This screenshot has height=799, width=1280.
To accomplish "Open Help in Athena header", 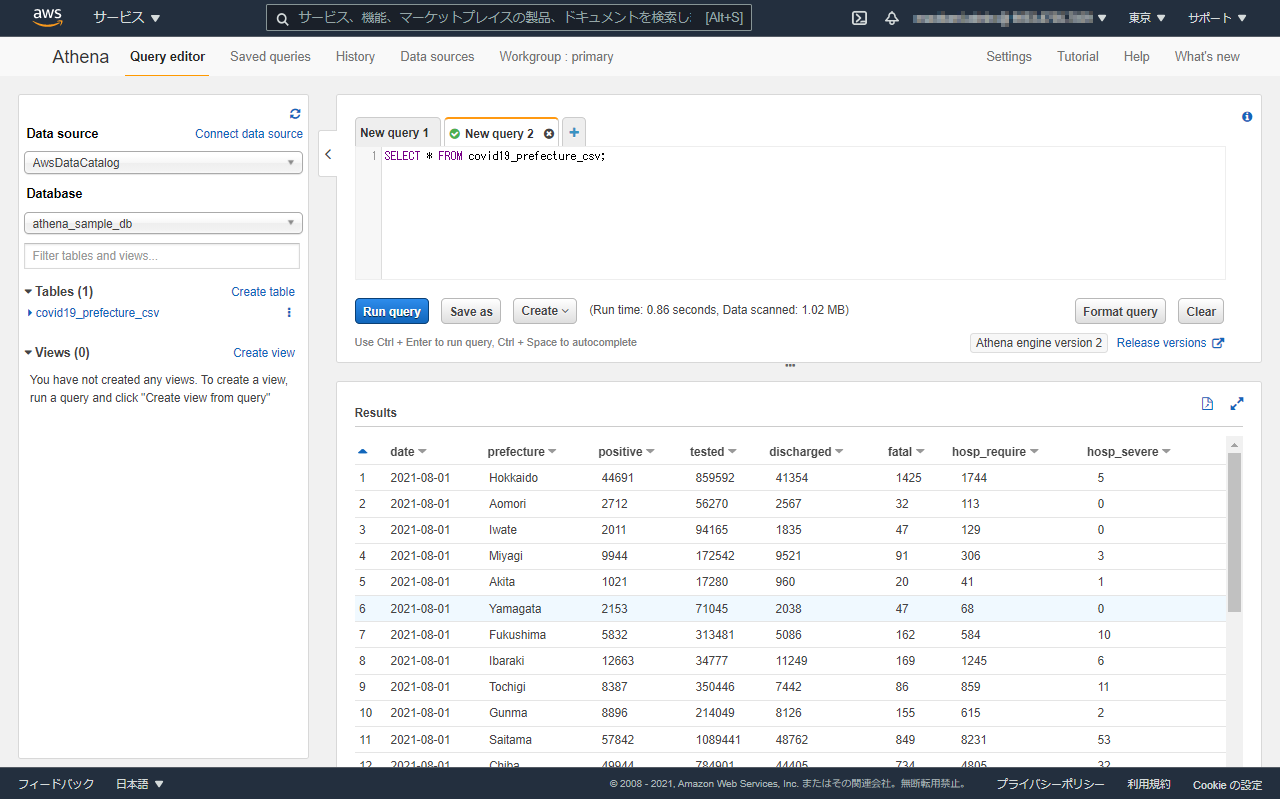I will [x=1136, y=57].
